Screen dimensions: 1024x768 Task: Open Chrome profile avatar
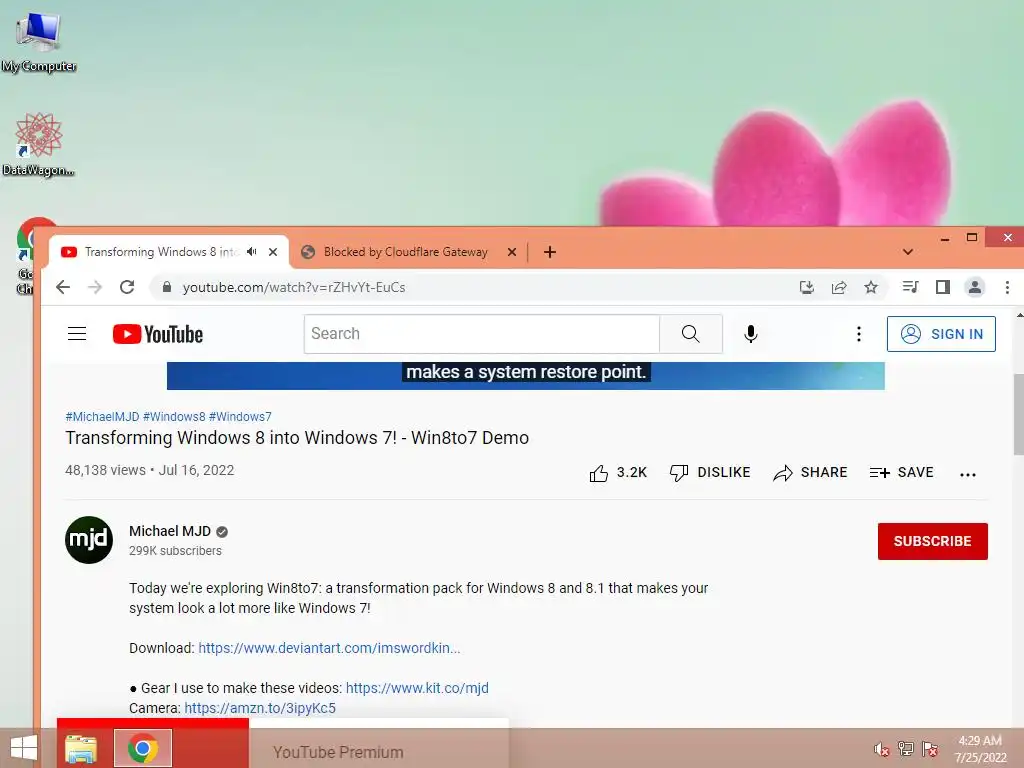[974, 287]
